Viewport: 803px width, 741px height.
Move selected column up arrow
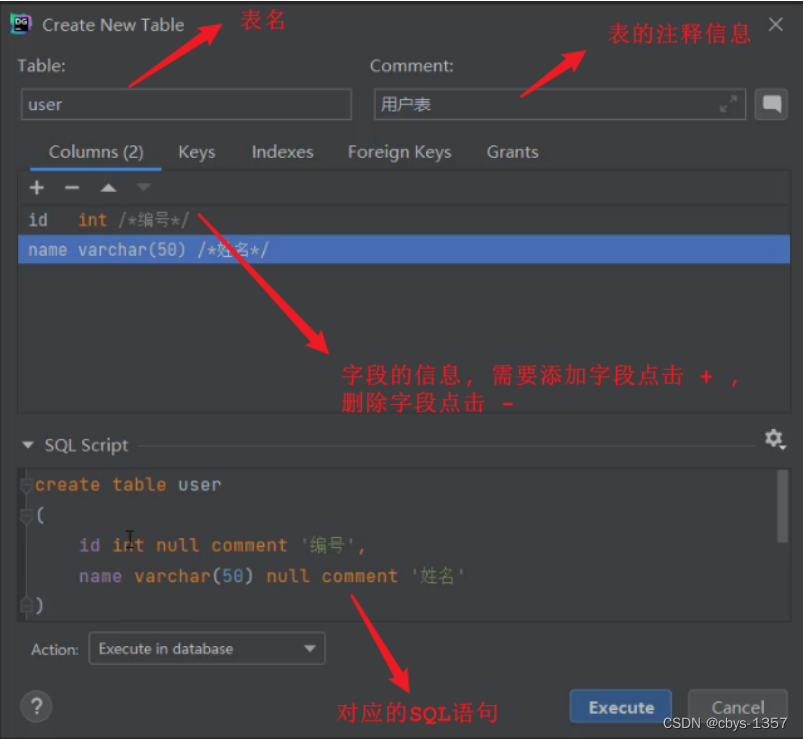108,188
